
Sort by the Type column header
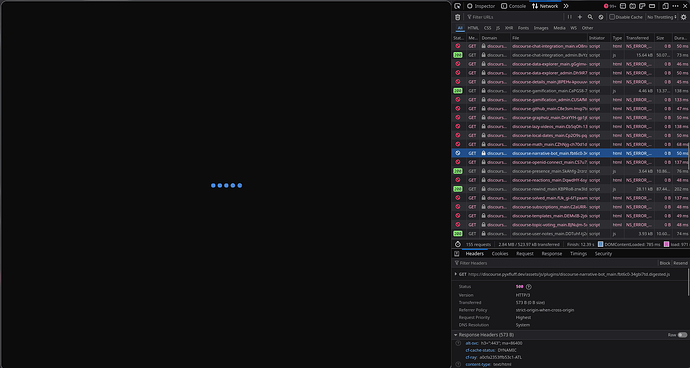pos(618,38)
